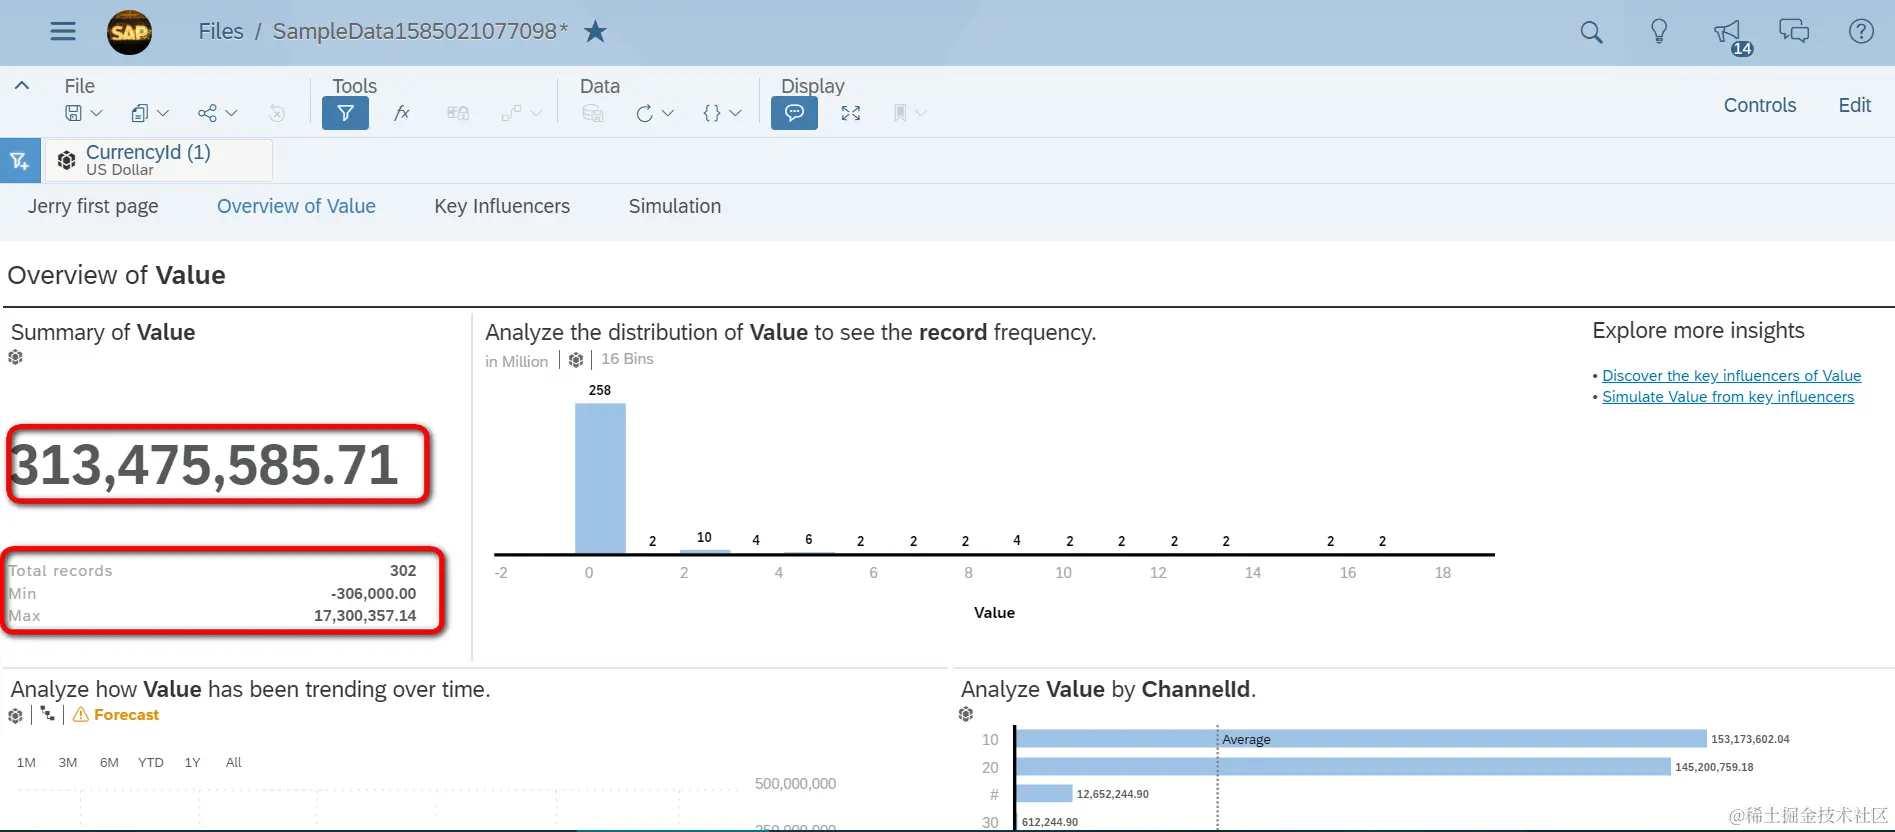The height and width of the screenshot is (832, 1895).
Task: Select the 3M time range
Action: (68, 762)
